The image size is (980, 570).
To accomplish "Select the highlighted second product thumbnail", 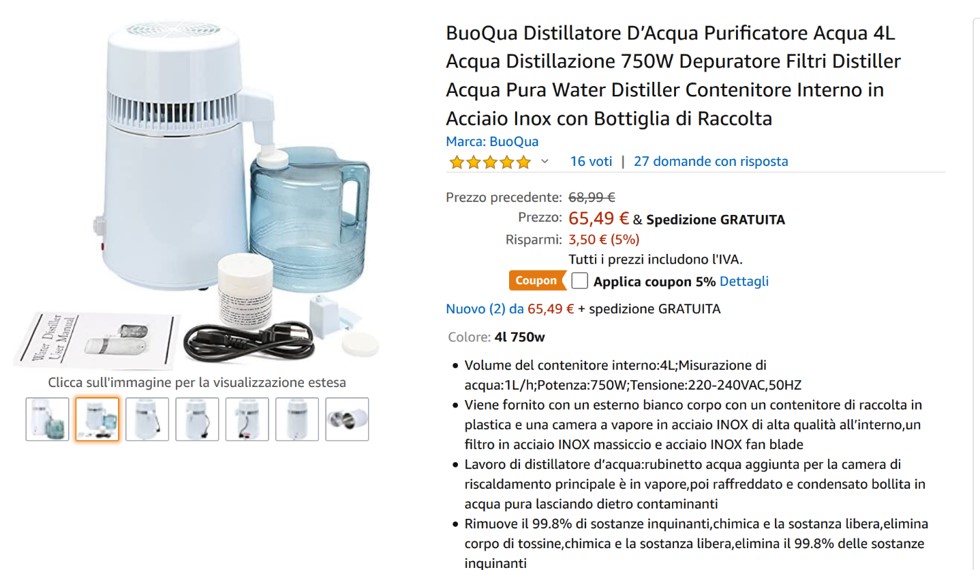I will 97,419.
